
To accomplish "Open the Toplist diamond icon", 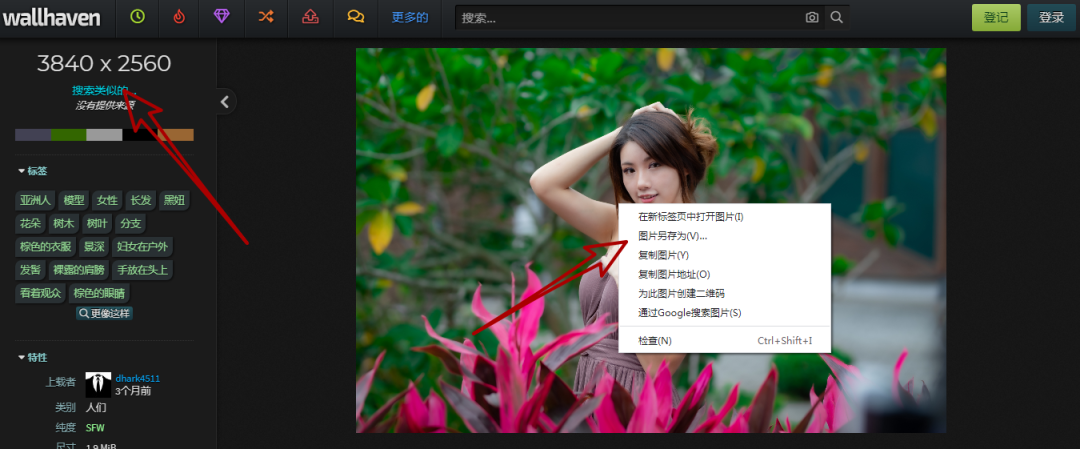I will [221, 17].
